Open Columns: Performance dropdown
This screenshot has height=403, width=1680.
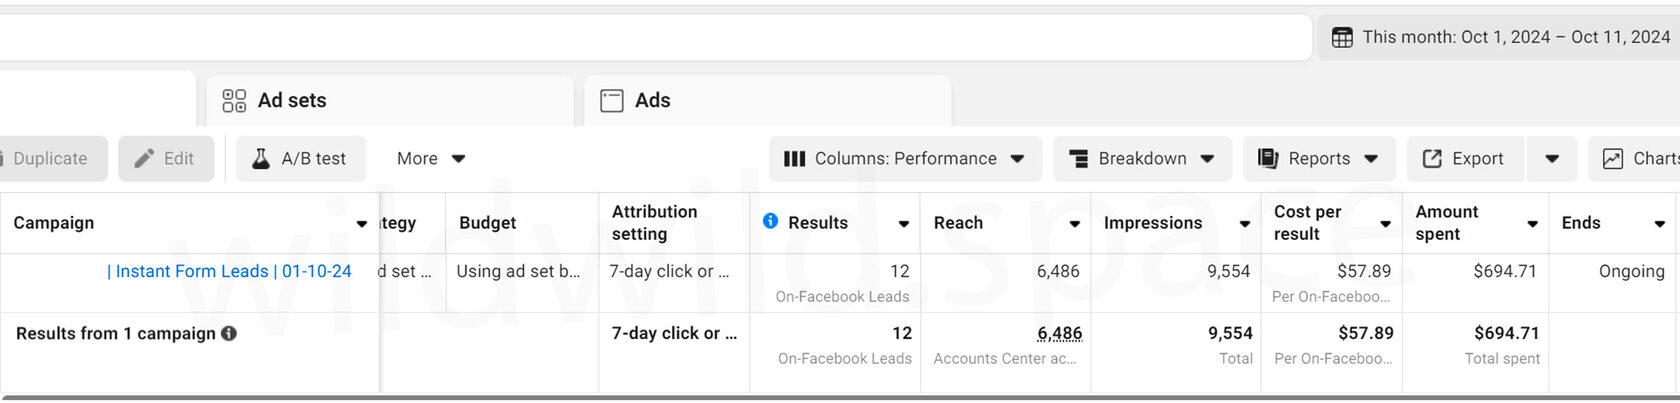tap(906, 158)
